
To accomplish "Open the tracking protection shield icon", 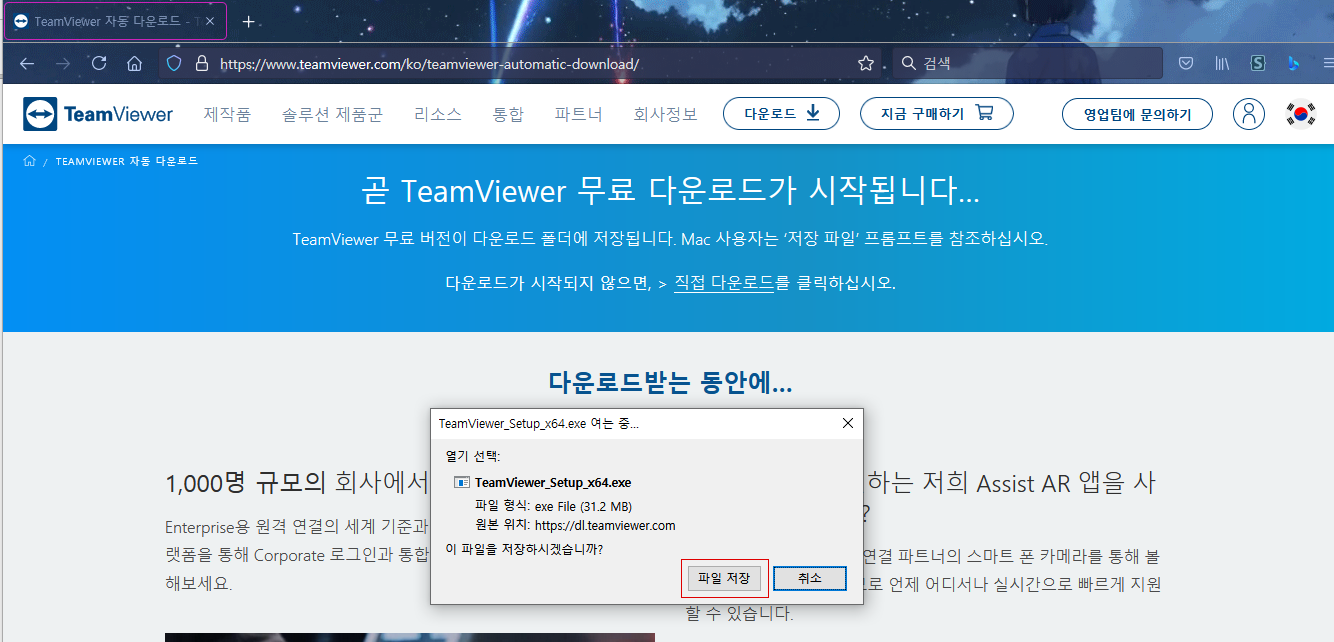I will (174, 63).
